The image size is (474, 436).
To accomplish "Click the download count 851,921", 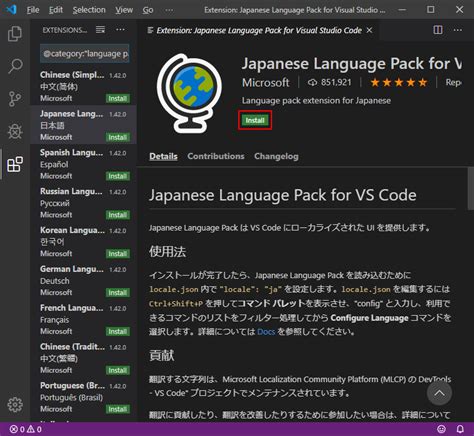I will tap(329, 82).
